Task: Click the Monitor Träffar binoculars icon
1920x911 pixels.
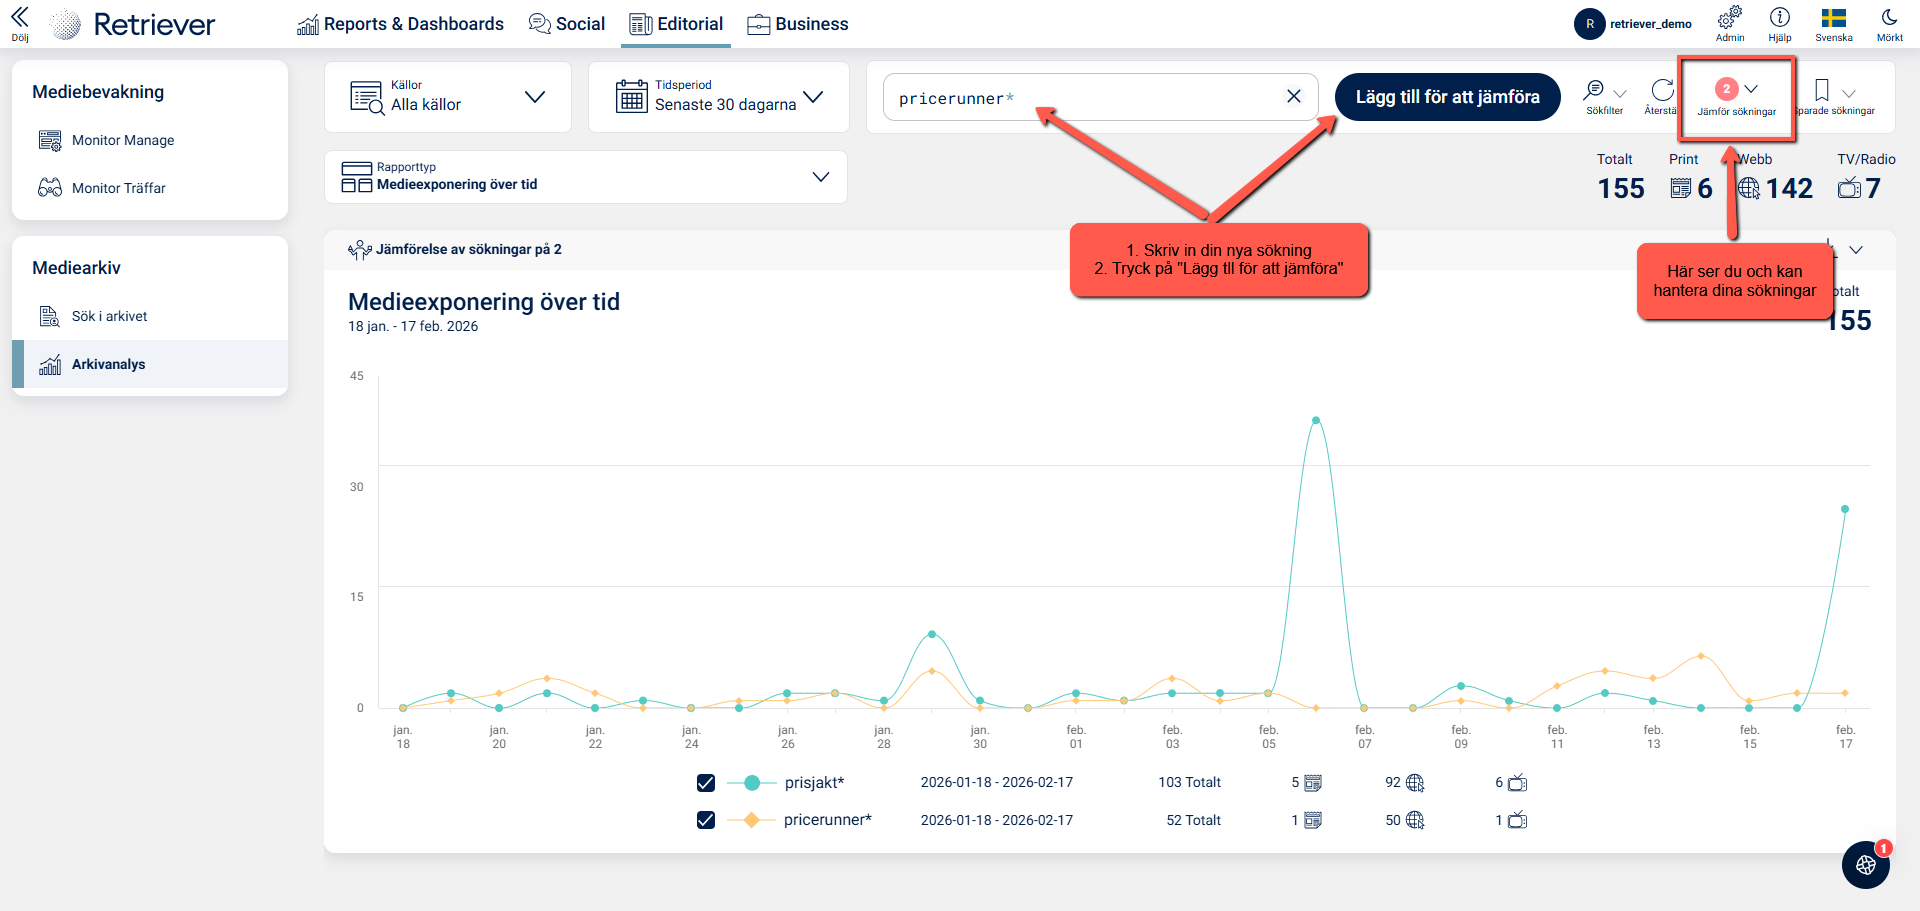Action: [x=50, y=188]
